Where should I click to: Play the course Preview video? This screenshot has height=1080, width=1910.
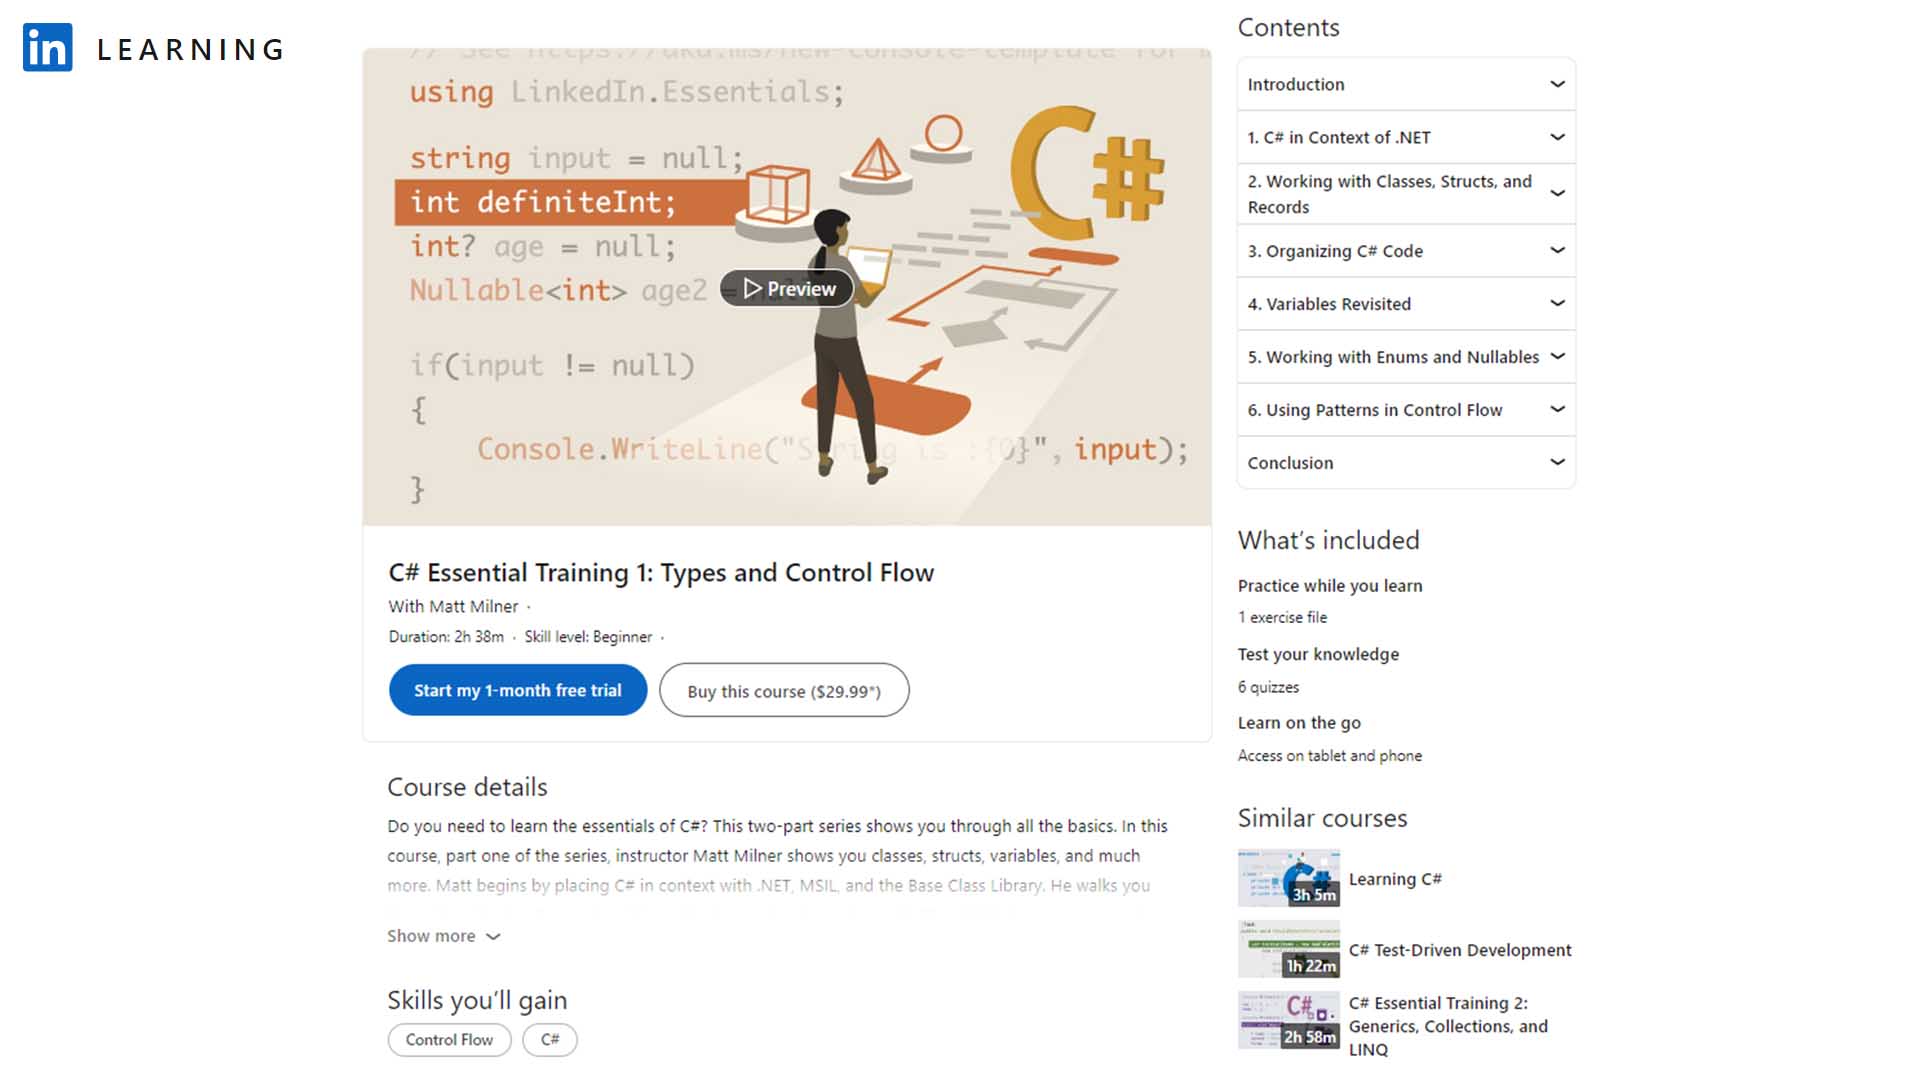(786, 289)
